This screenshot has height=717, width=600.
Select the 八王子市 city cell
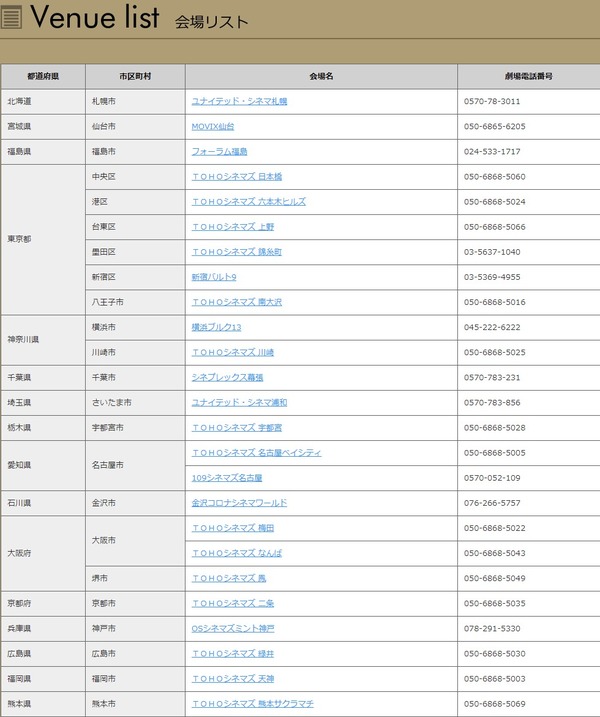135,302
